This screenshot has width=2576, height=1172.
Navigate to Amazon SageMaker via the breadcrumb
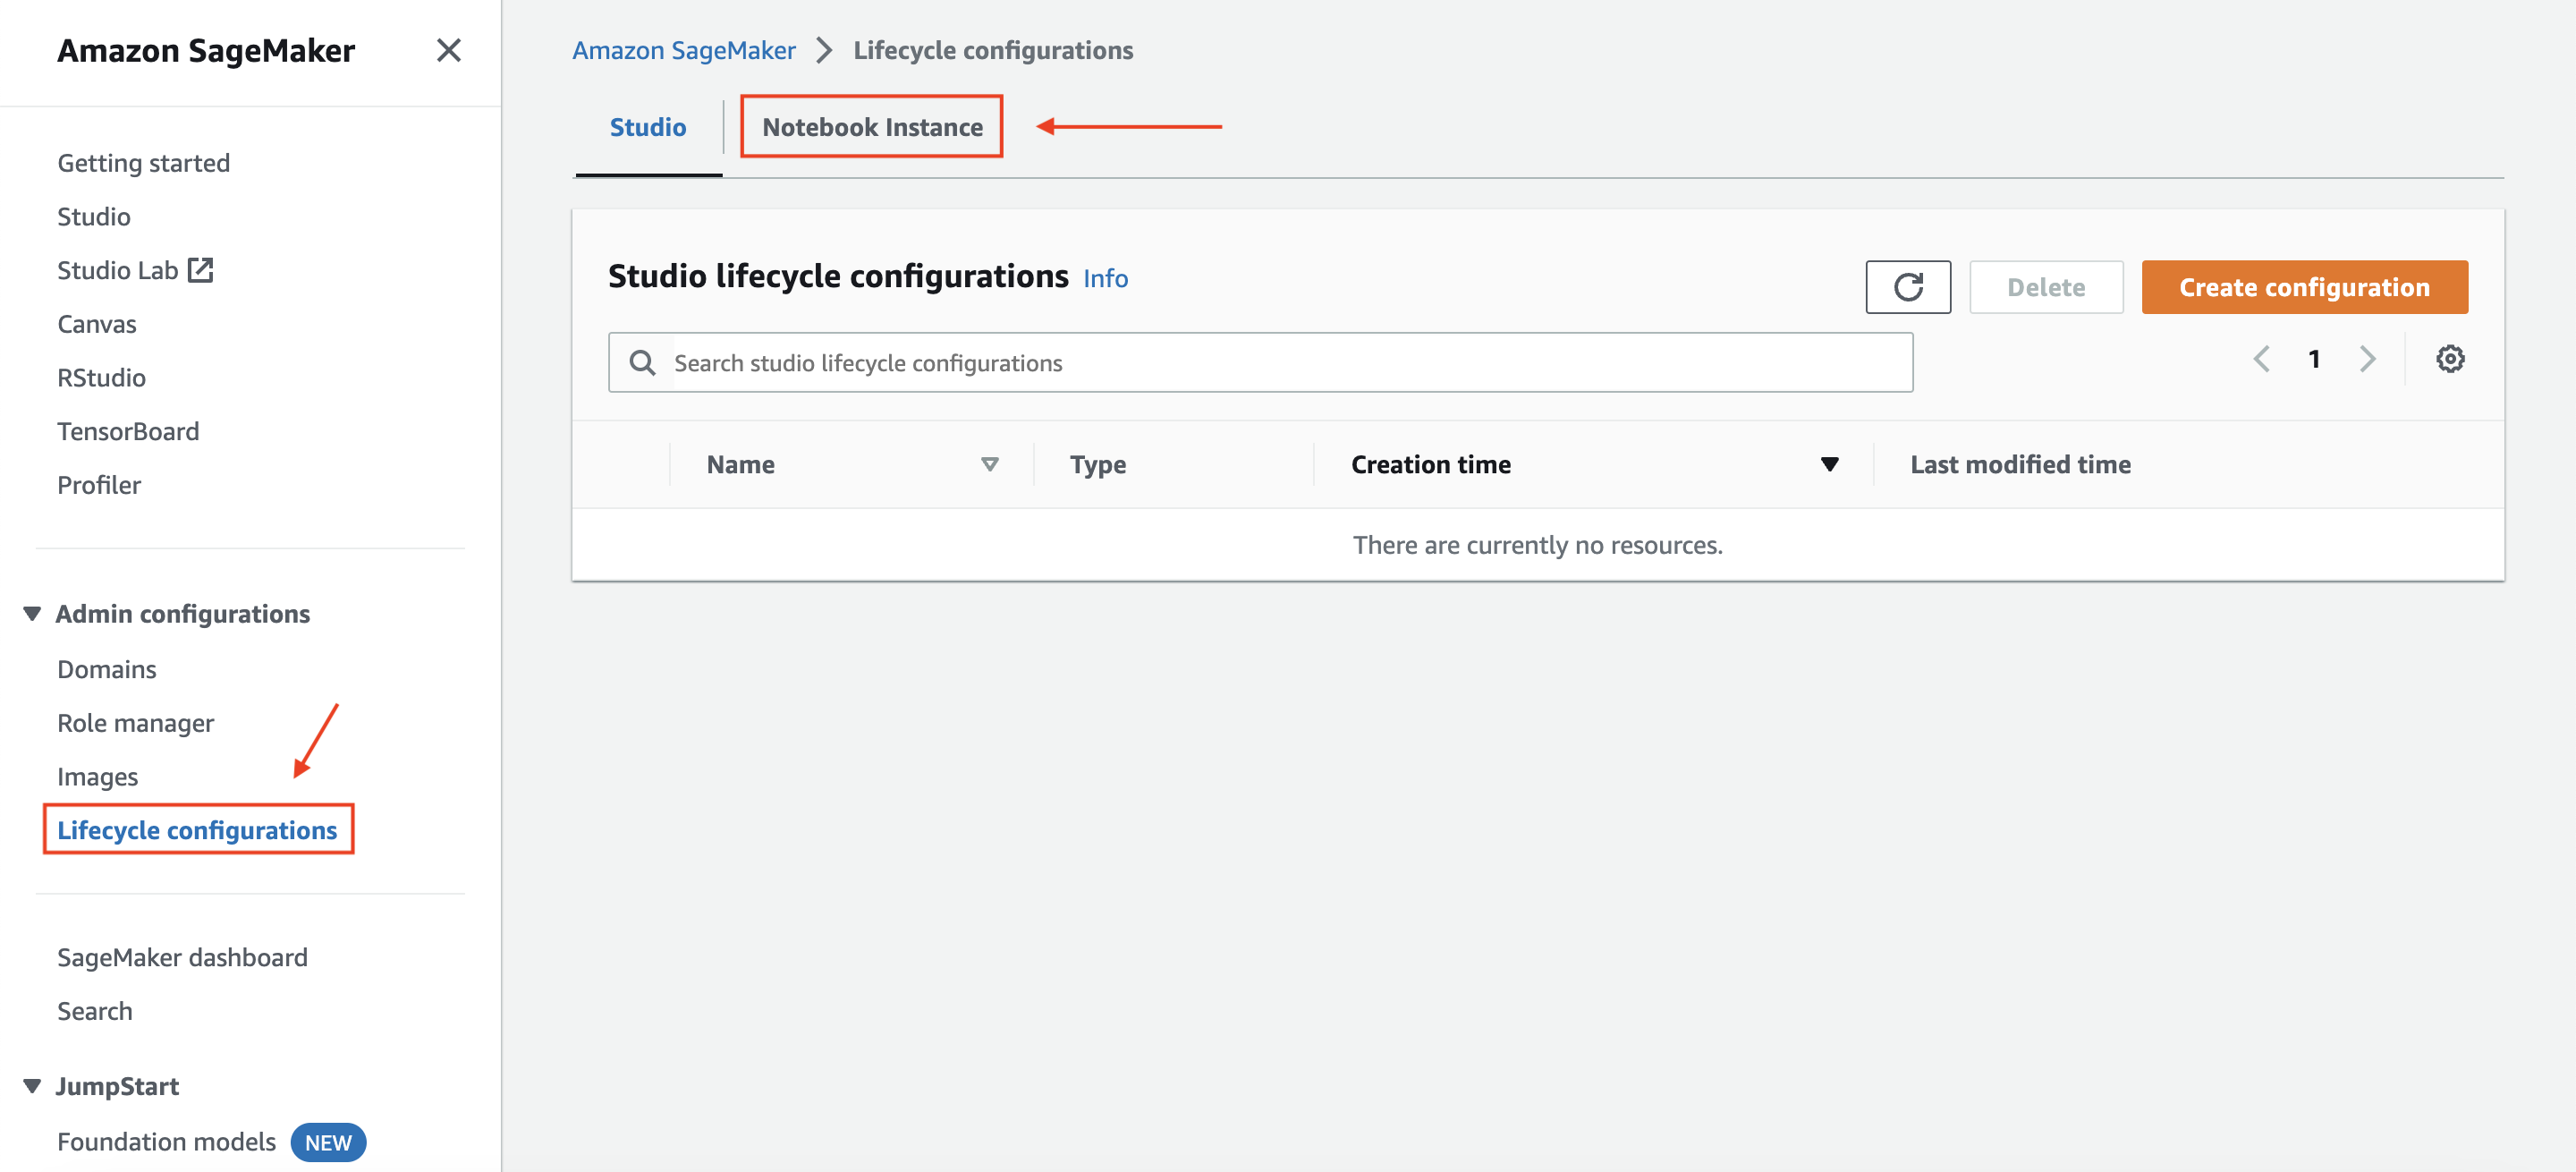pyautogui.click(x=683, y=49)
